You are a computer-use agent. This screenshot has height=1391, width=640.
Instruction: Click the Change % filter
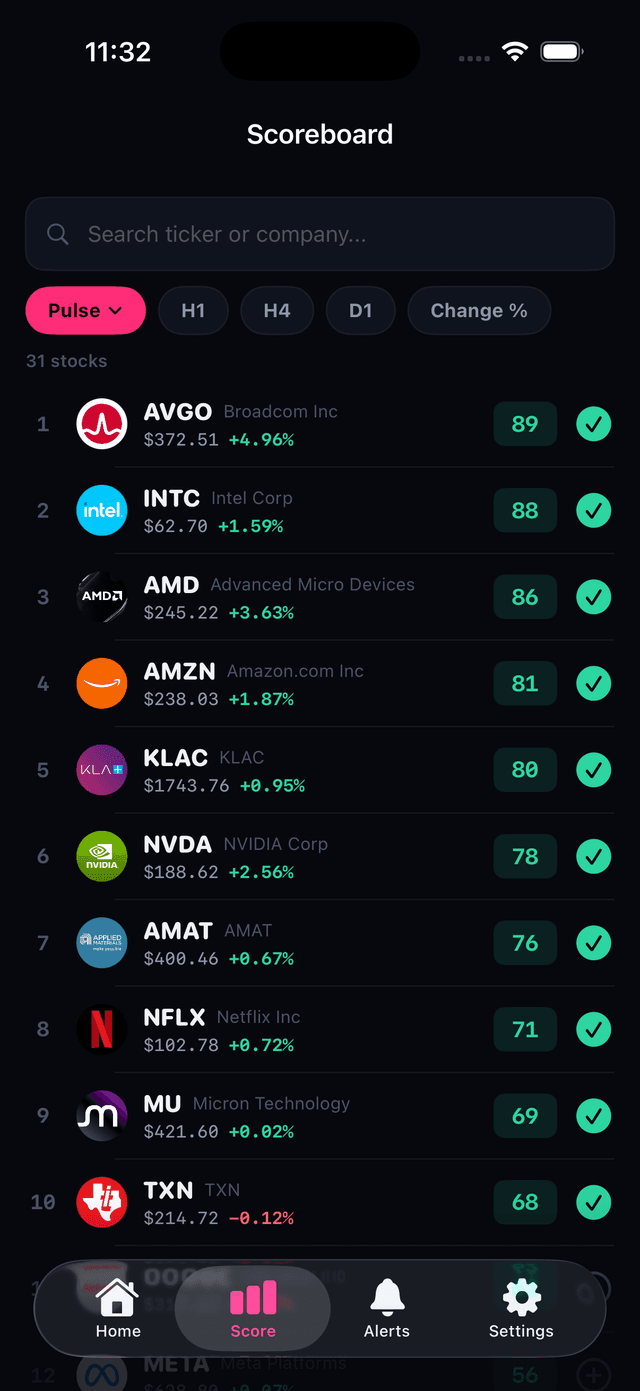(x=479, y=310)
